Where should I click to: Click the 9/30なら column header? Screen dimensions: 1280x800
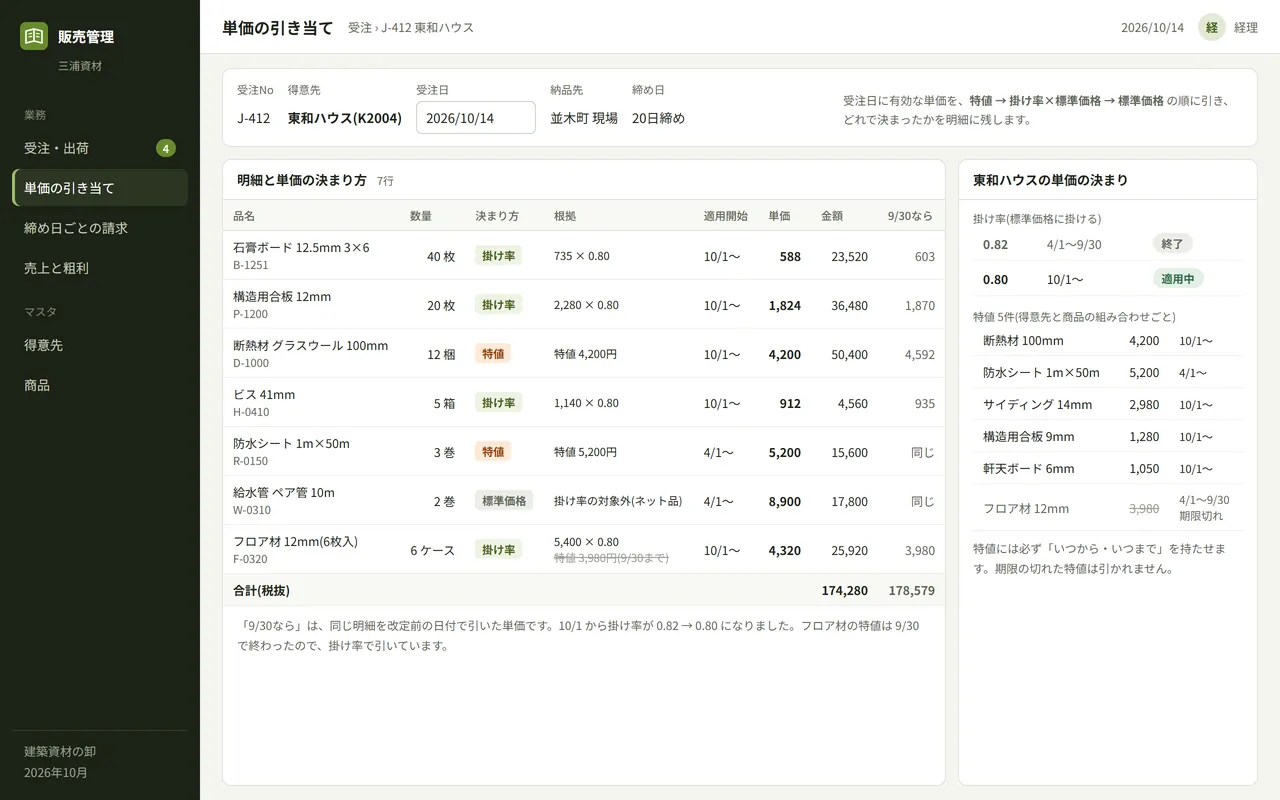pos(909,216)
